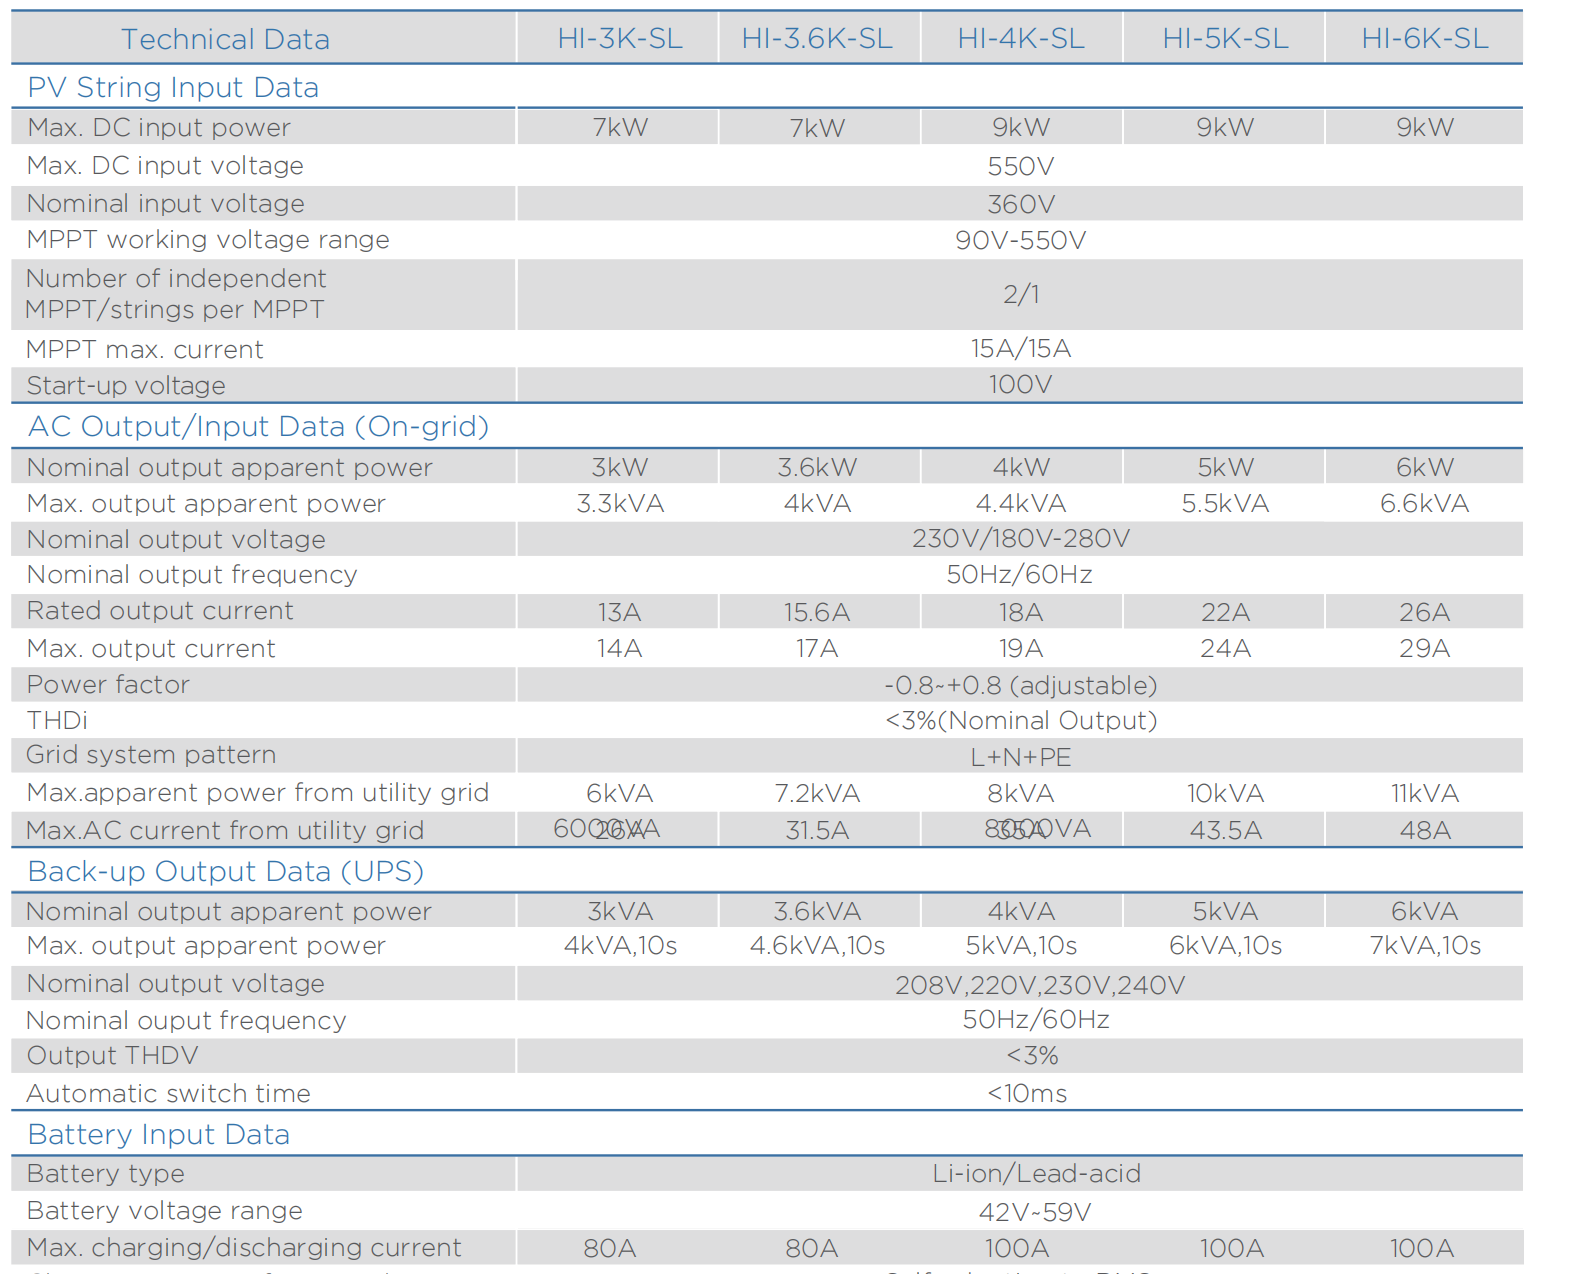Click the 550V max DC input voltage value

point(1021,166)
